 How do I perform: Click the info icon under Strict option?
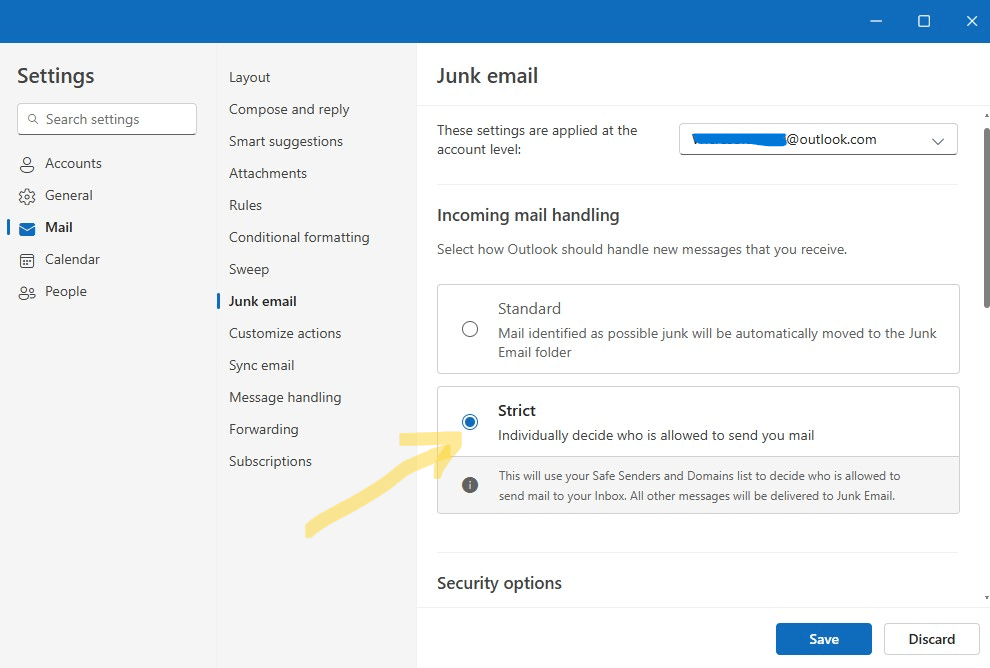pos(470,485)
